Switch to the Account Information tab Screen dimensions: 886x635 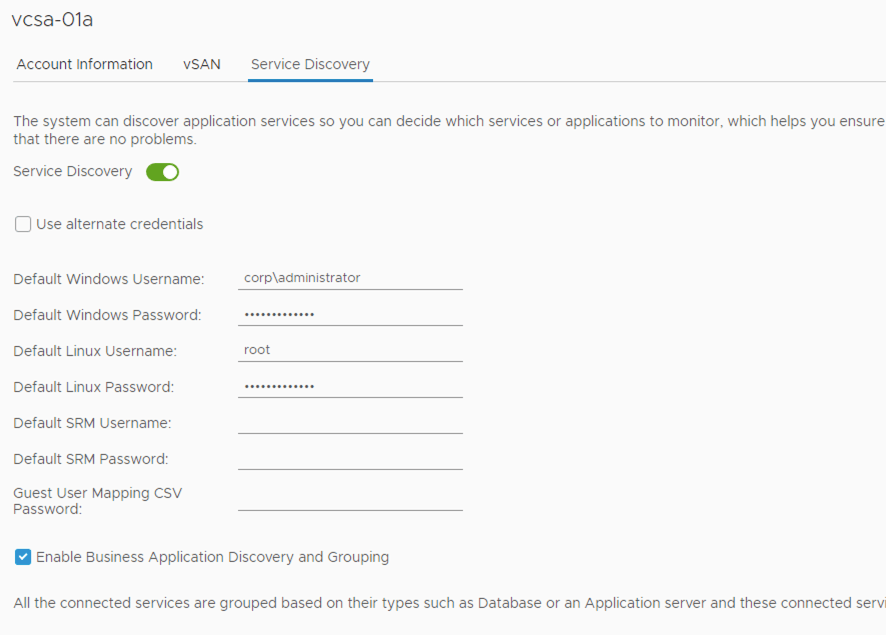click(85, 64)
